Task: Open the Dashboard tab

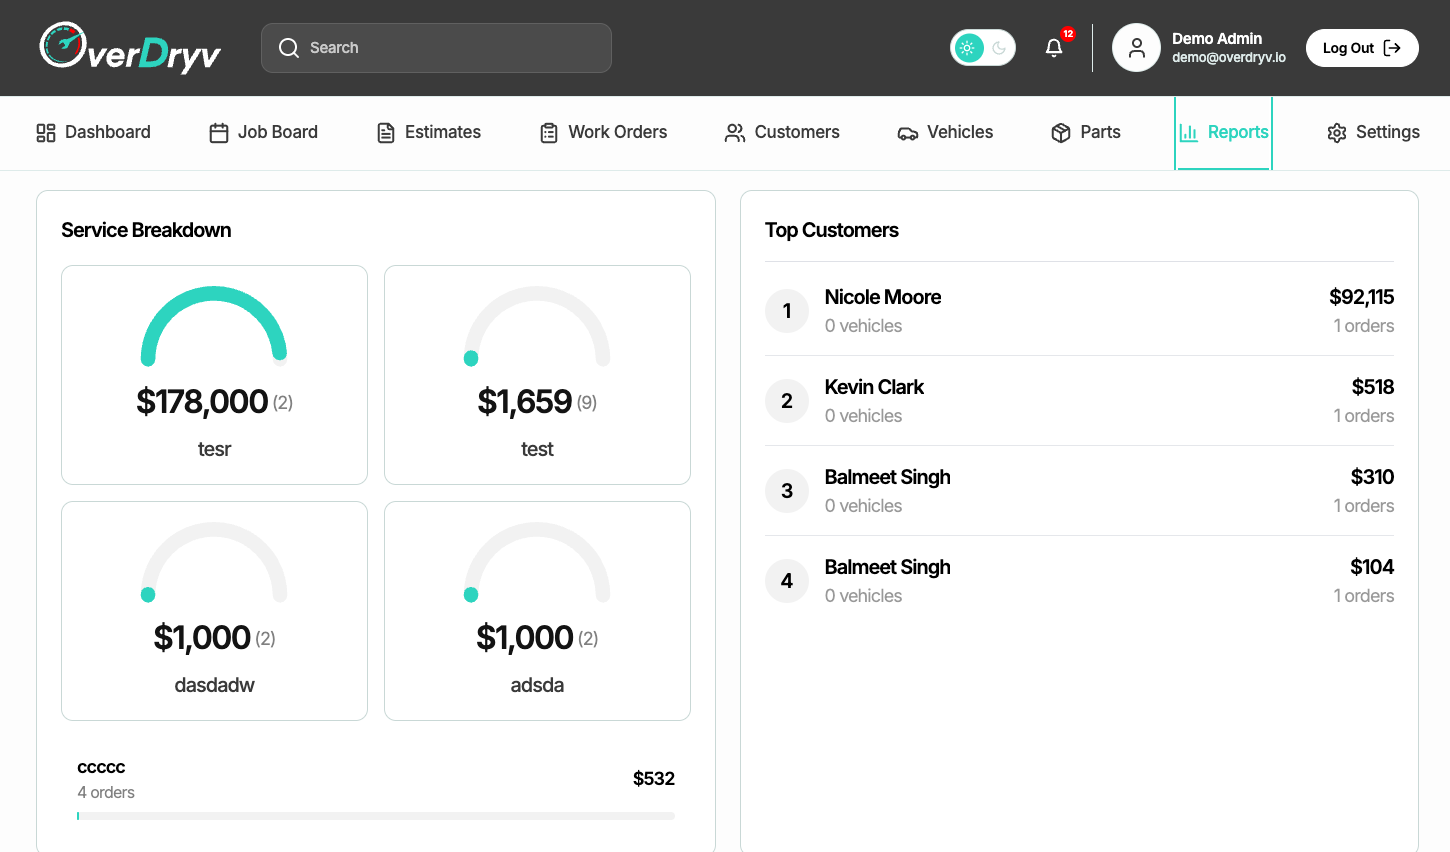Action: pyautogui.click(x=93, y=133)
